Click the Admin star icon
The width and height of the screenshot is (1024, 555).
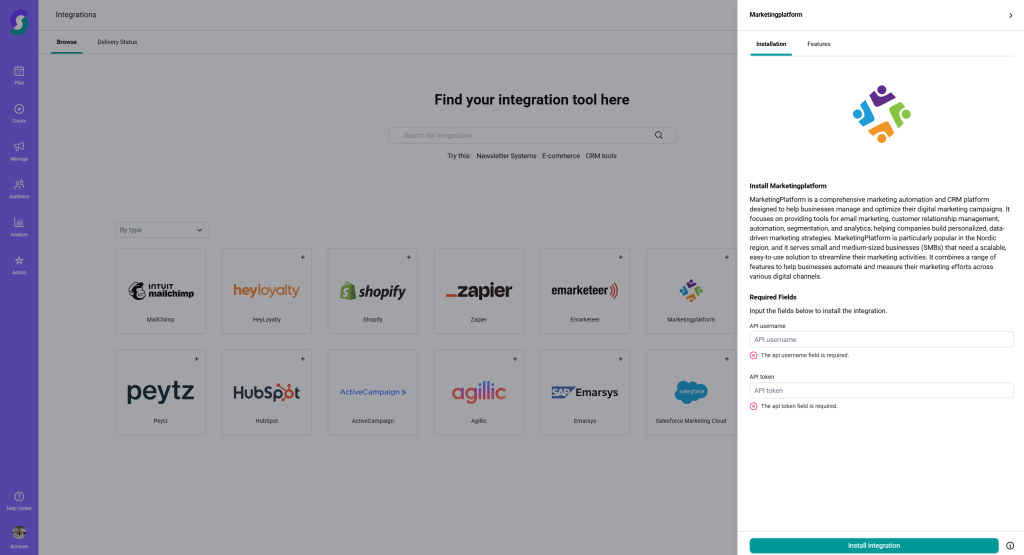19,261
